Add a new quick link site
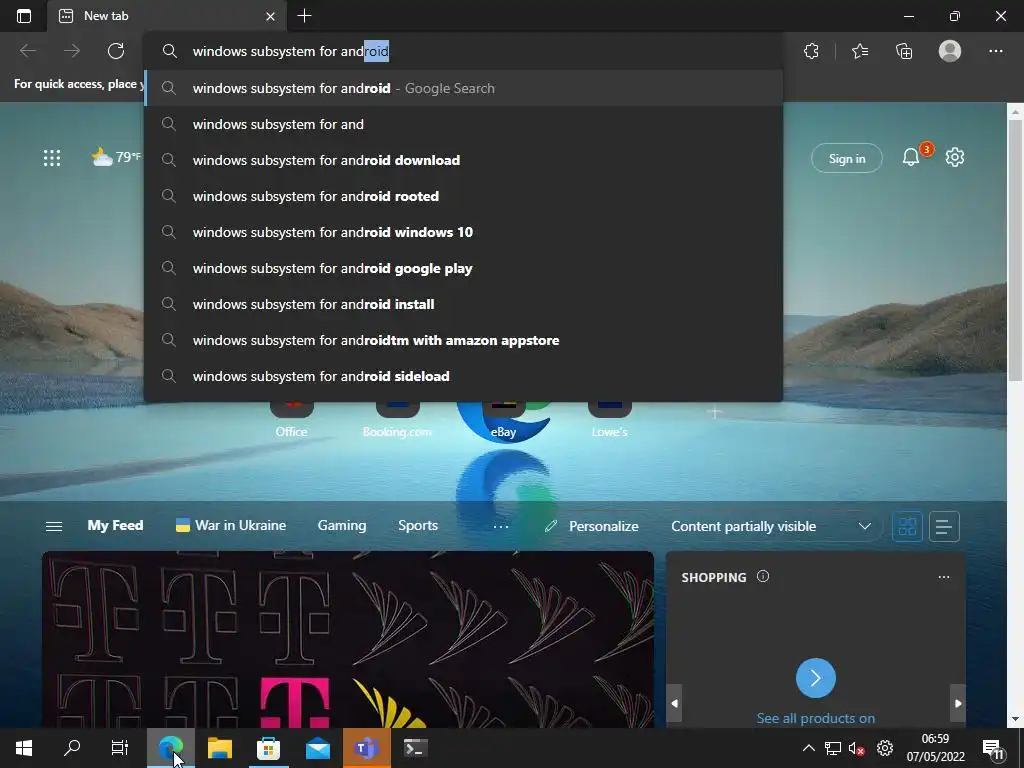This screenshot has width=1024, height=768. point(715,413)
